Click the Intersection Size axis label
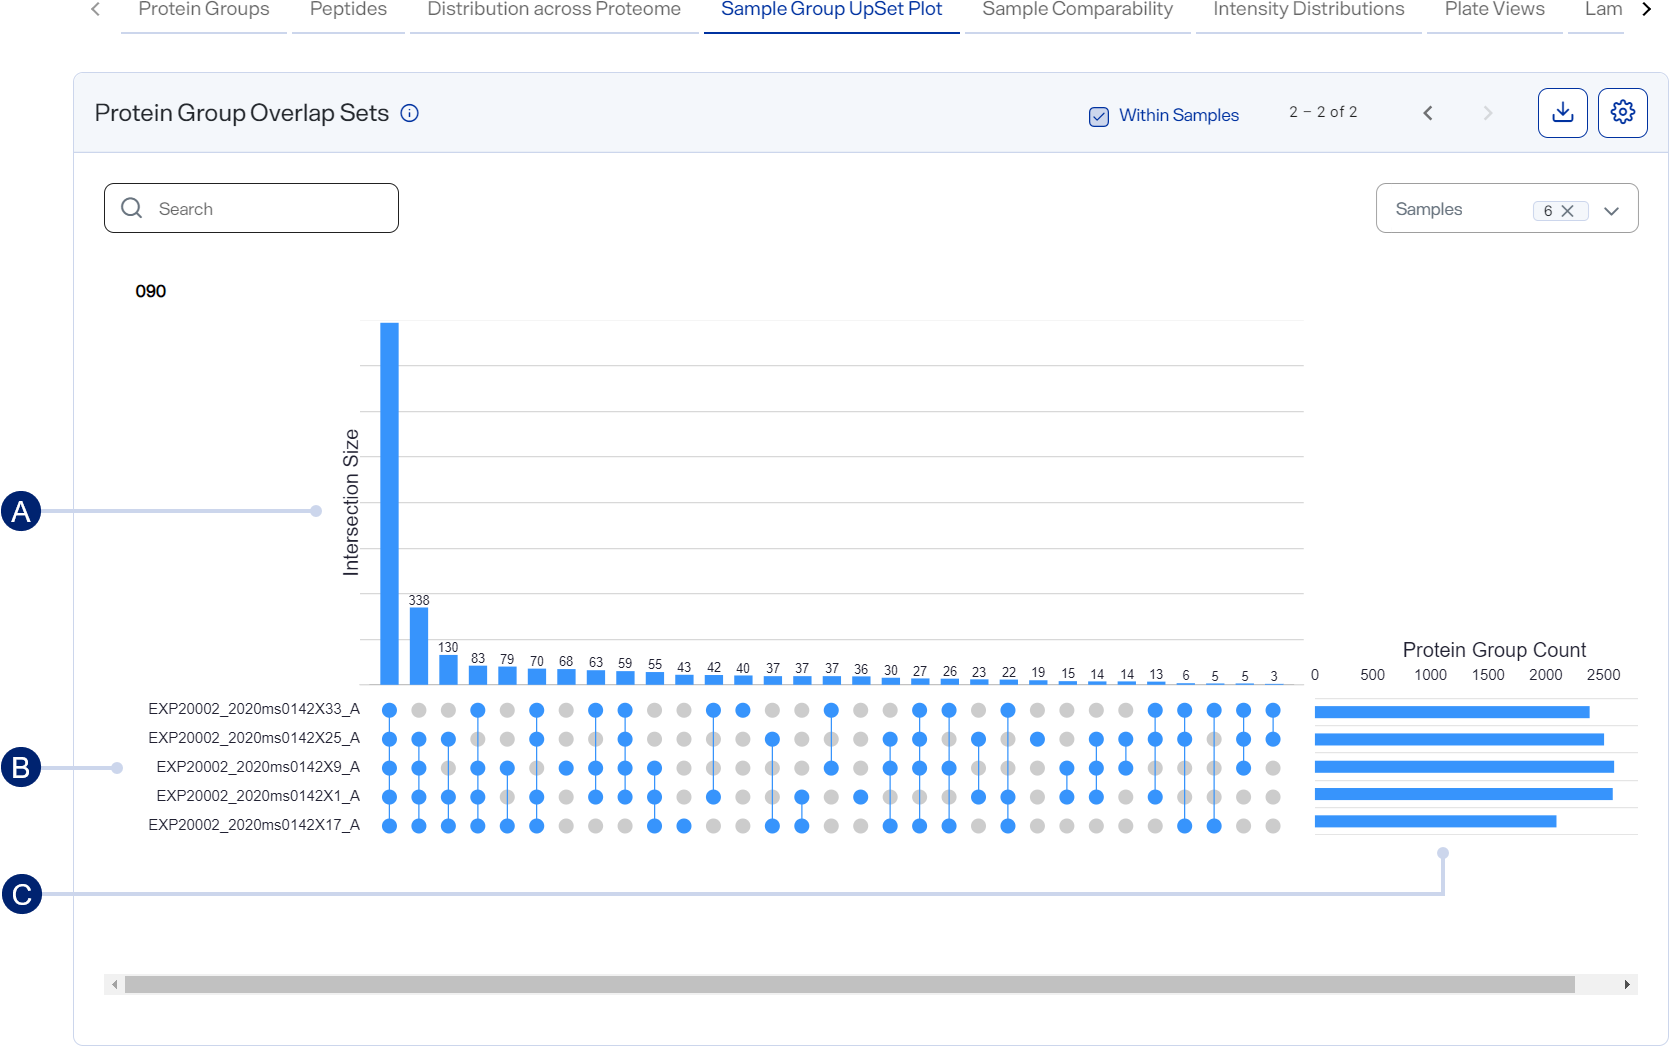The width and height of the screenshot is (1669, 1046). tap(351, 502)
